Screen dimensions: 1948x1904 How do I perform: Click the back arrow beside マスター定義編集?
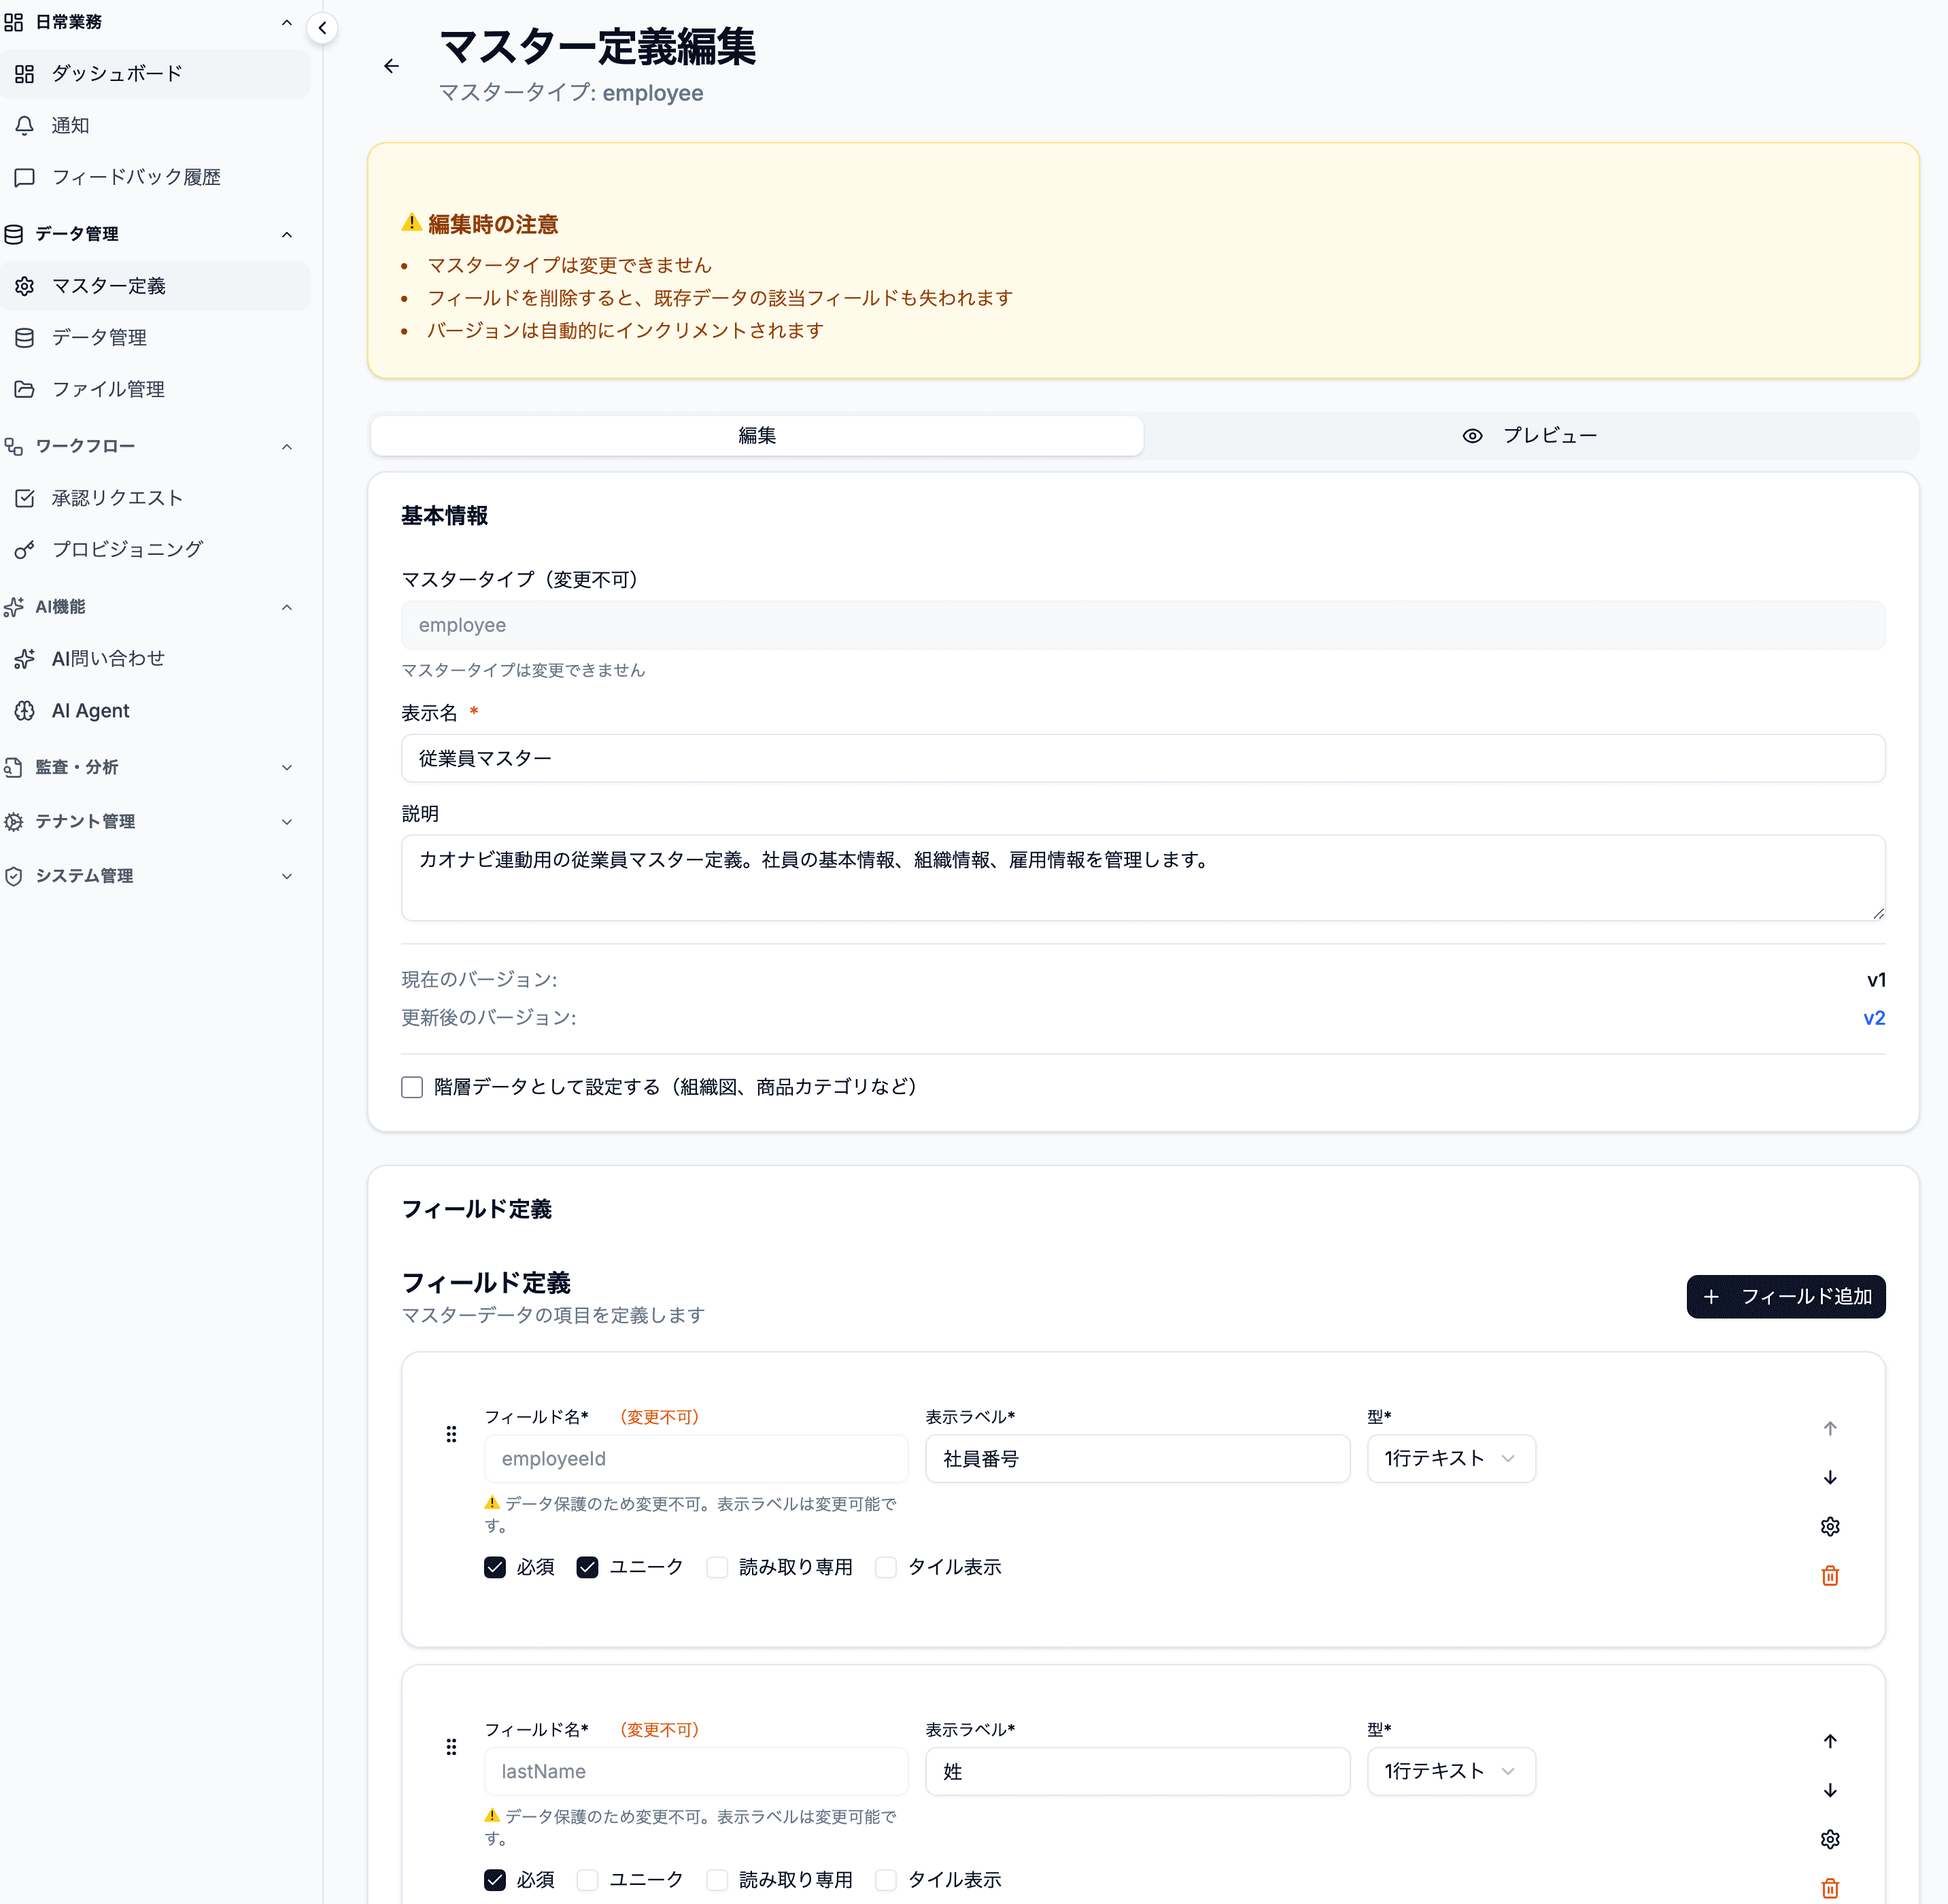point(391,66)
